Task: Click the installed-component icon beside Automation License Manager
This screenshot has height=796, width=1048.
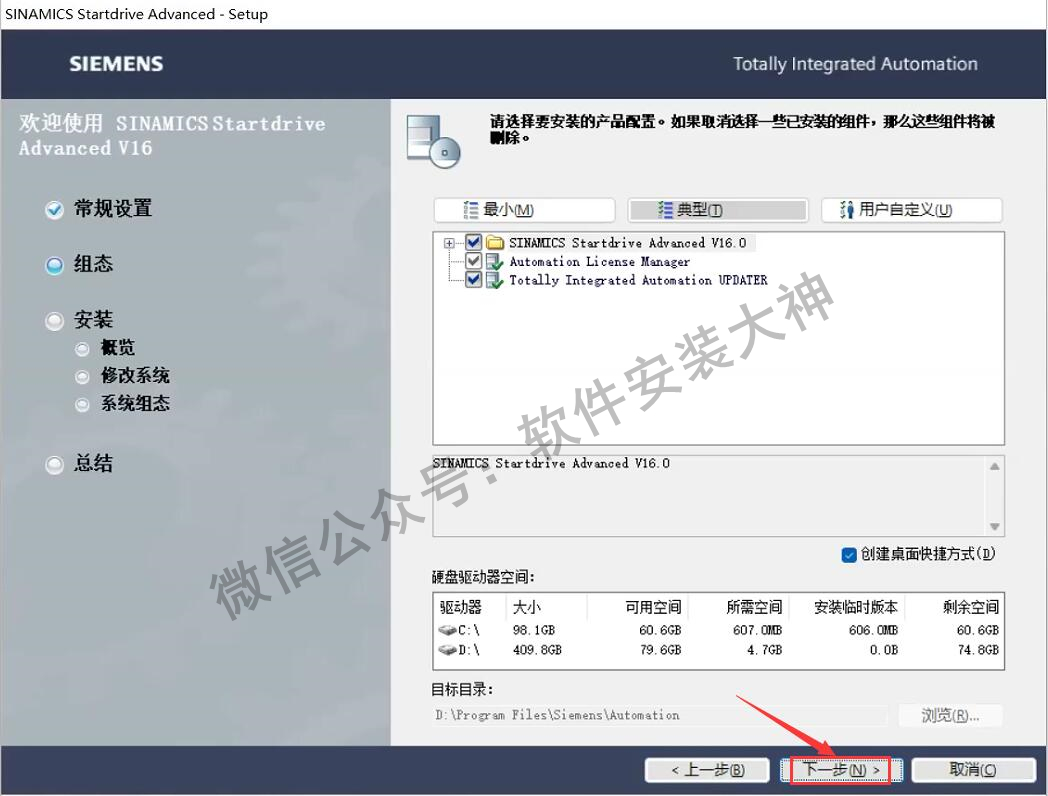Action: pos(495,262)
